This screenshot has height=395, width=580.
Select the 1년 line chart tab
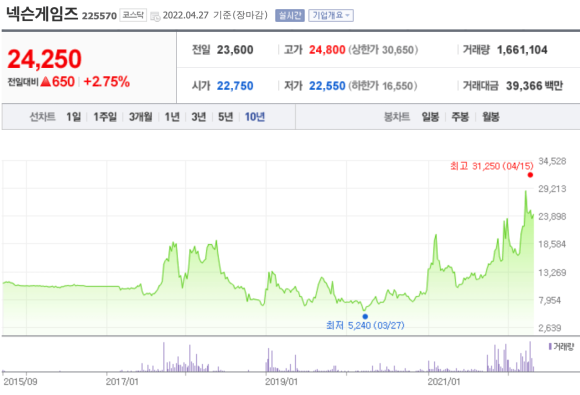(x=172, y=117)
